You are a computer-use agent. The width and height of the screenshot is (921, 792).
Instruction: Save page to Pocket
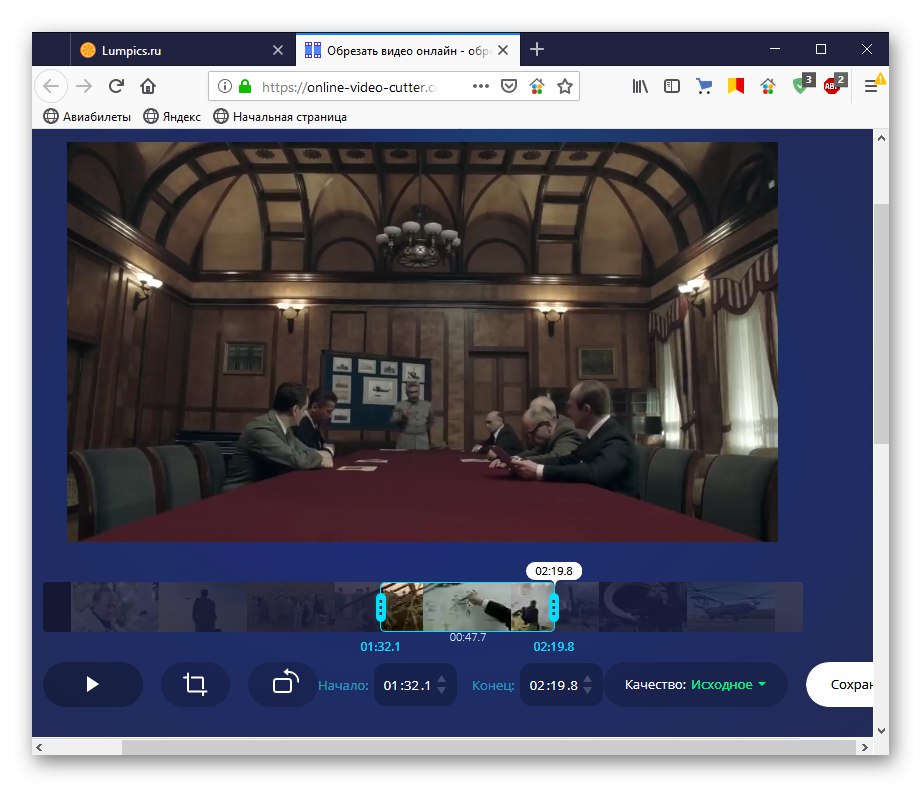[509, 86]
